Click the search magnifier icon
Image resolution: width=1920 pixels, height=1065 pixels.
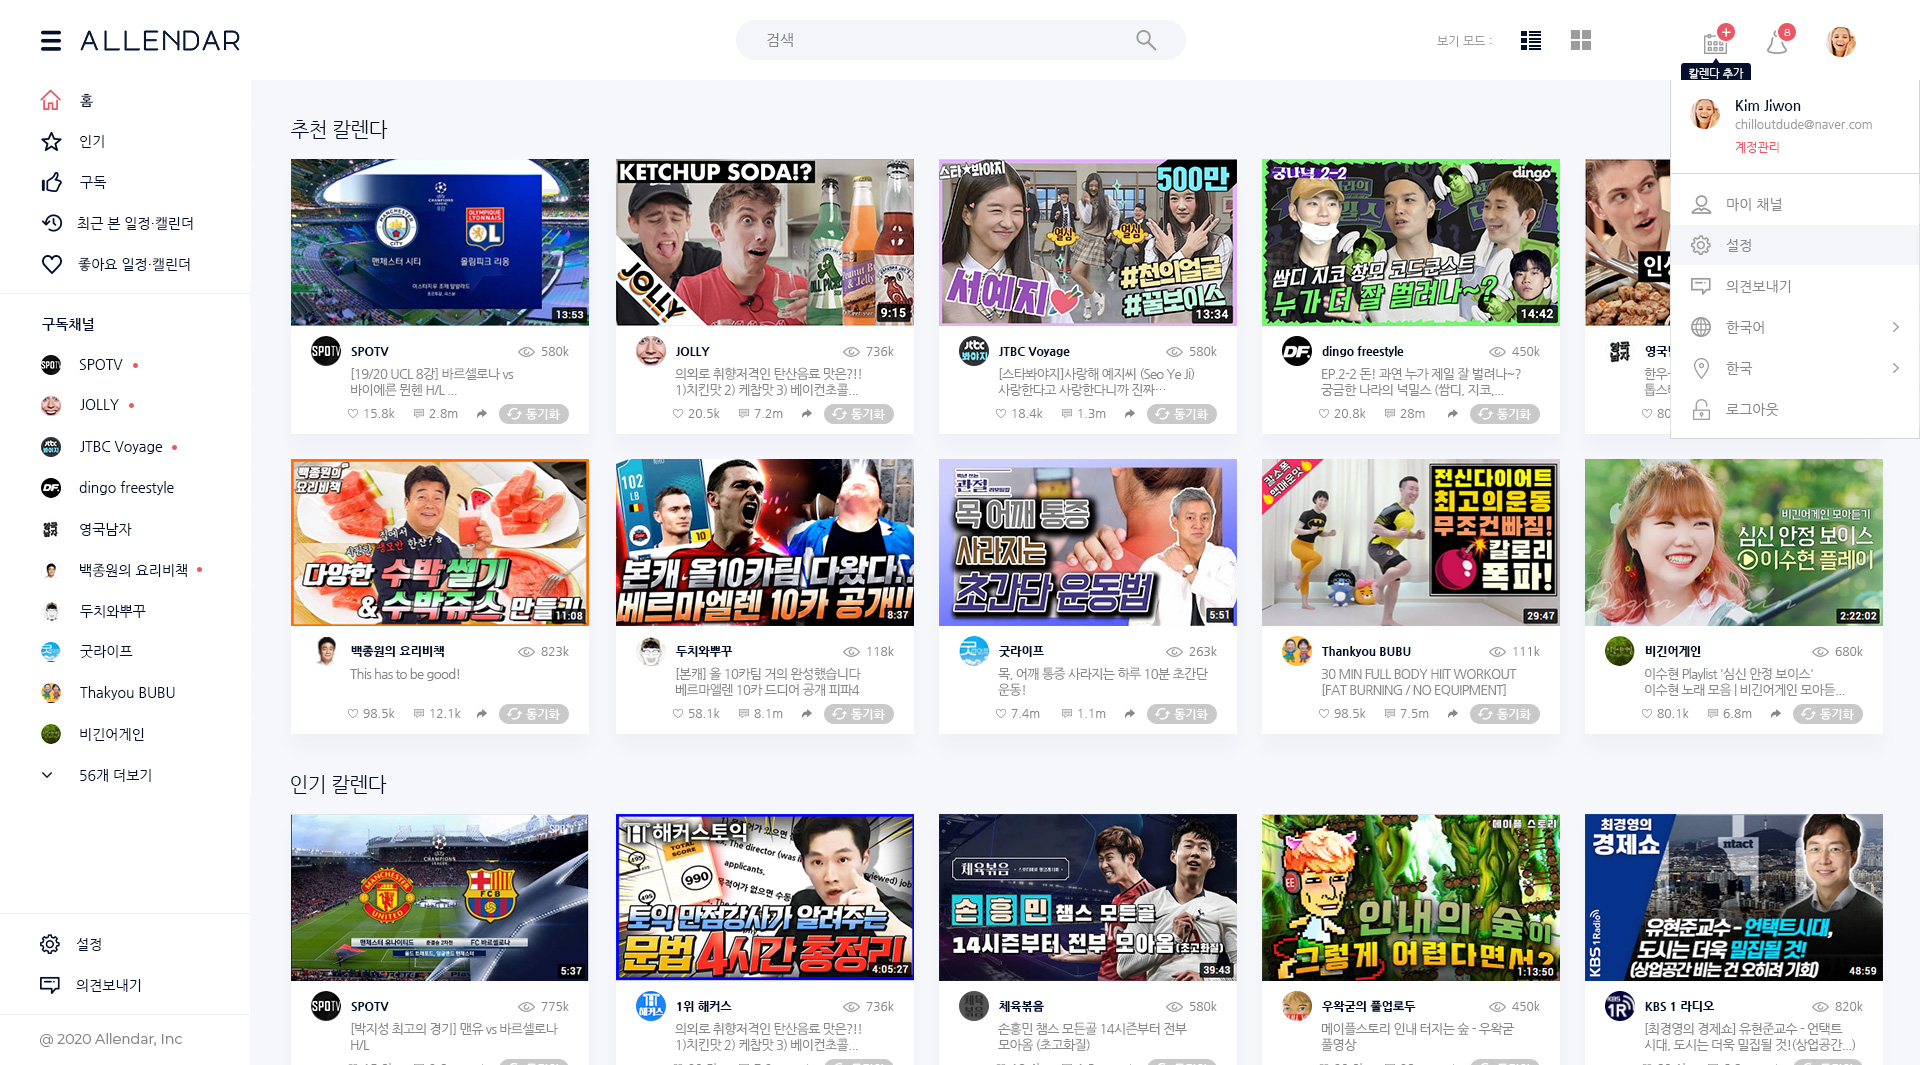coord(1146,40)
